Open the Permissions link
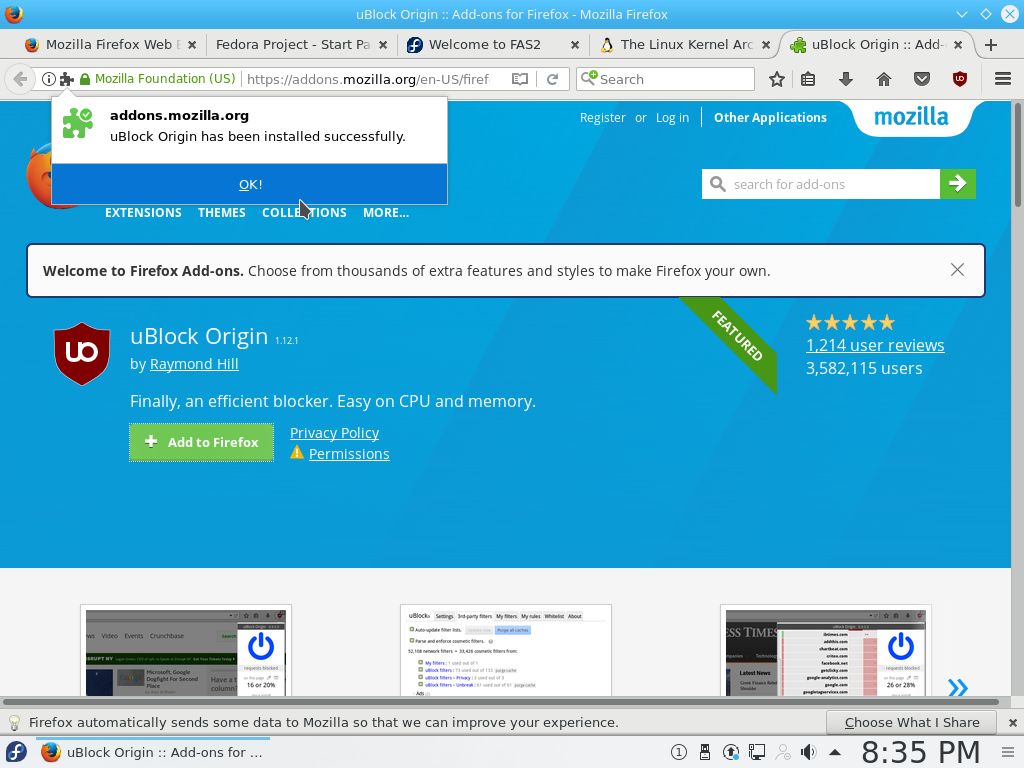The image size is (1024, 768). click(x=349, y=454)
